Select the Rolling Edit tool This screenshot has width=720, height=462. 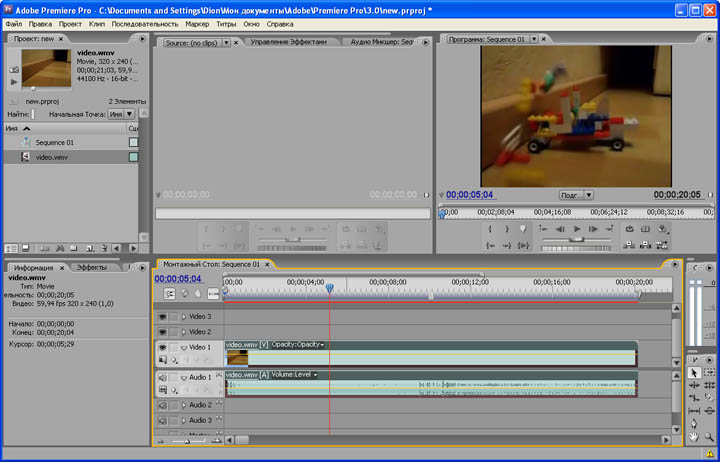click(709, 385)
